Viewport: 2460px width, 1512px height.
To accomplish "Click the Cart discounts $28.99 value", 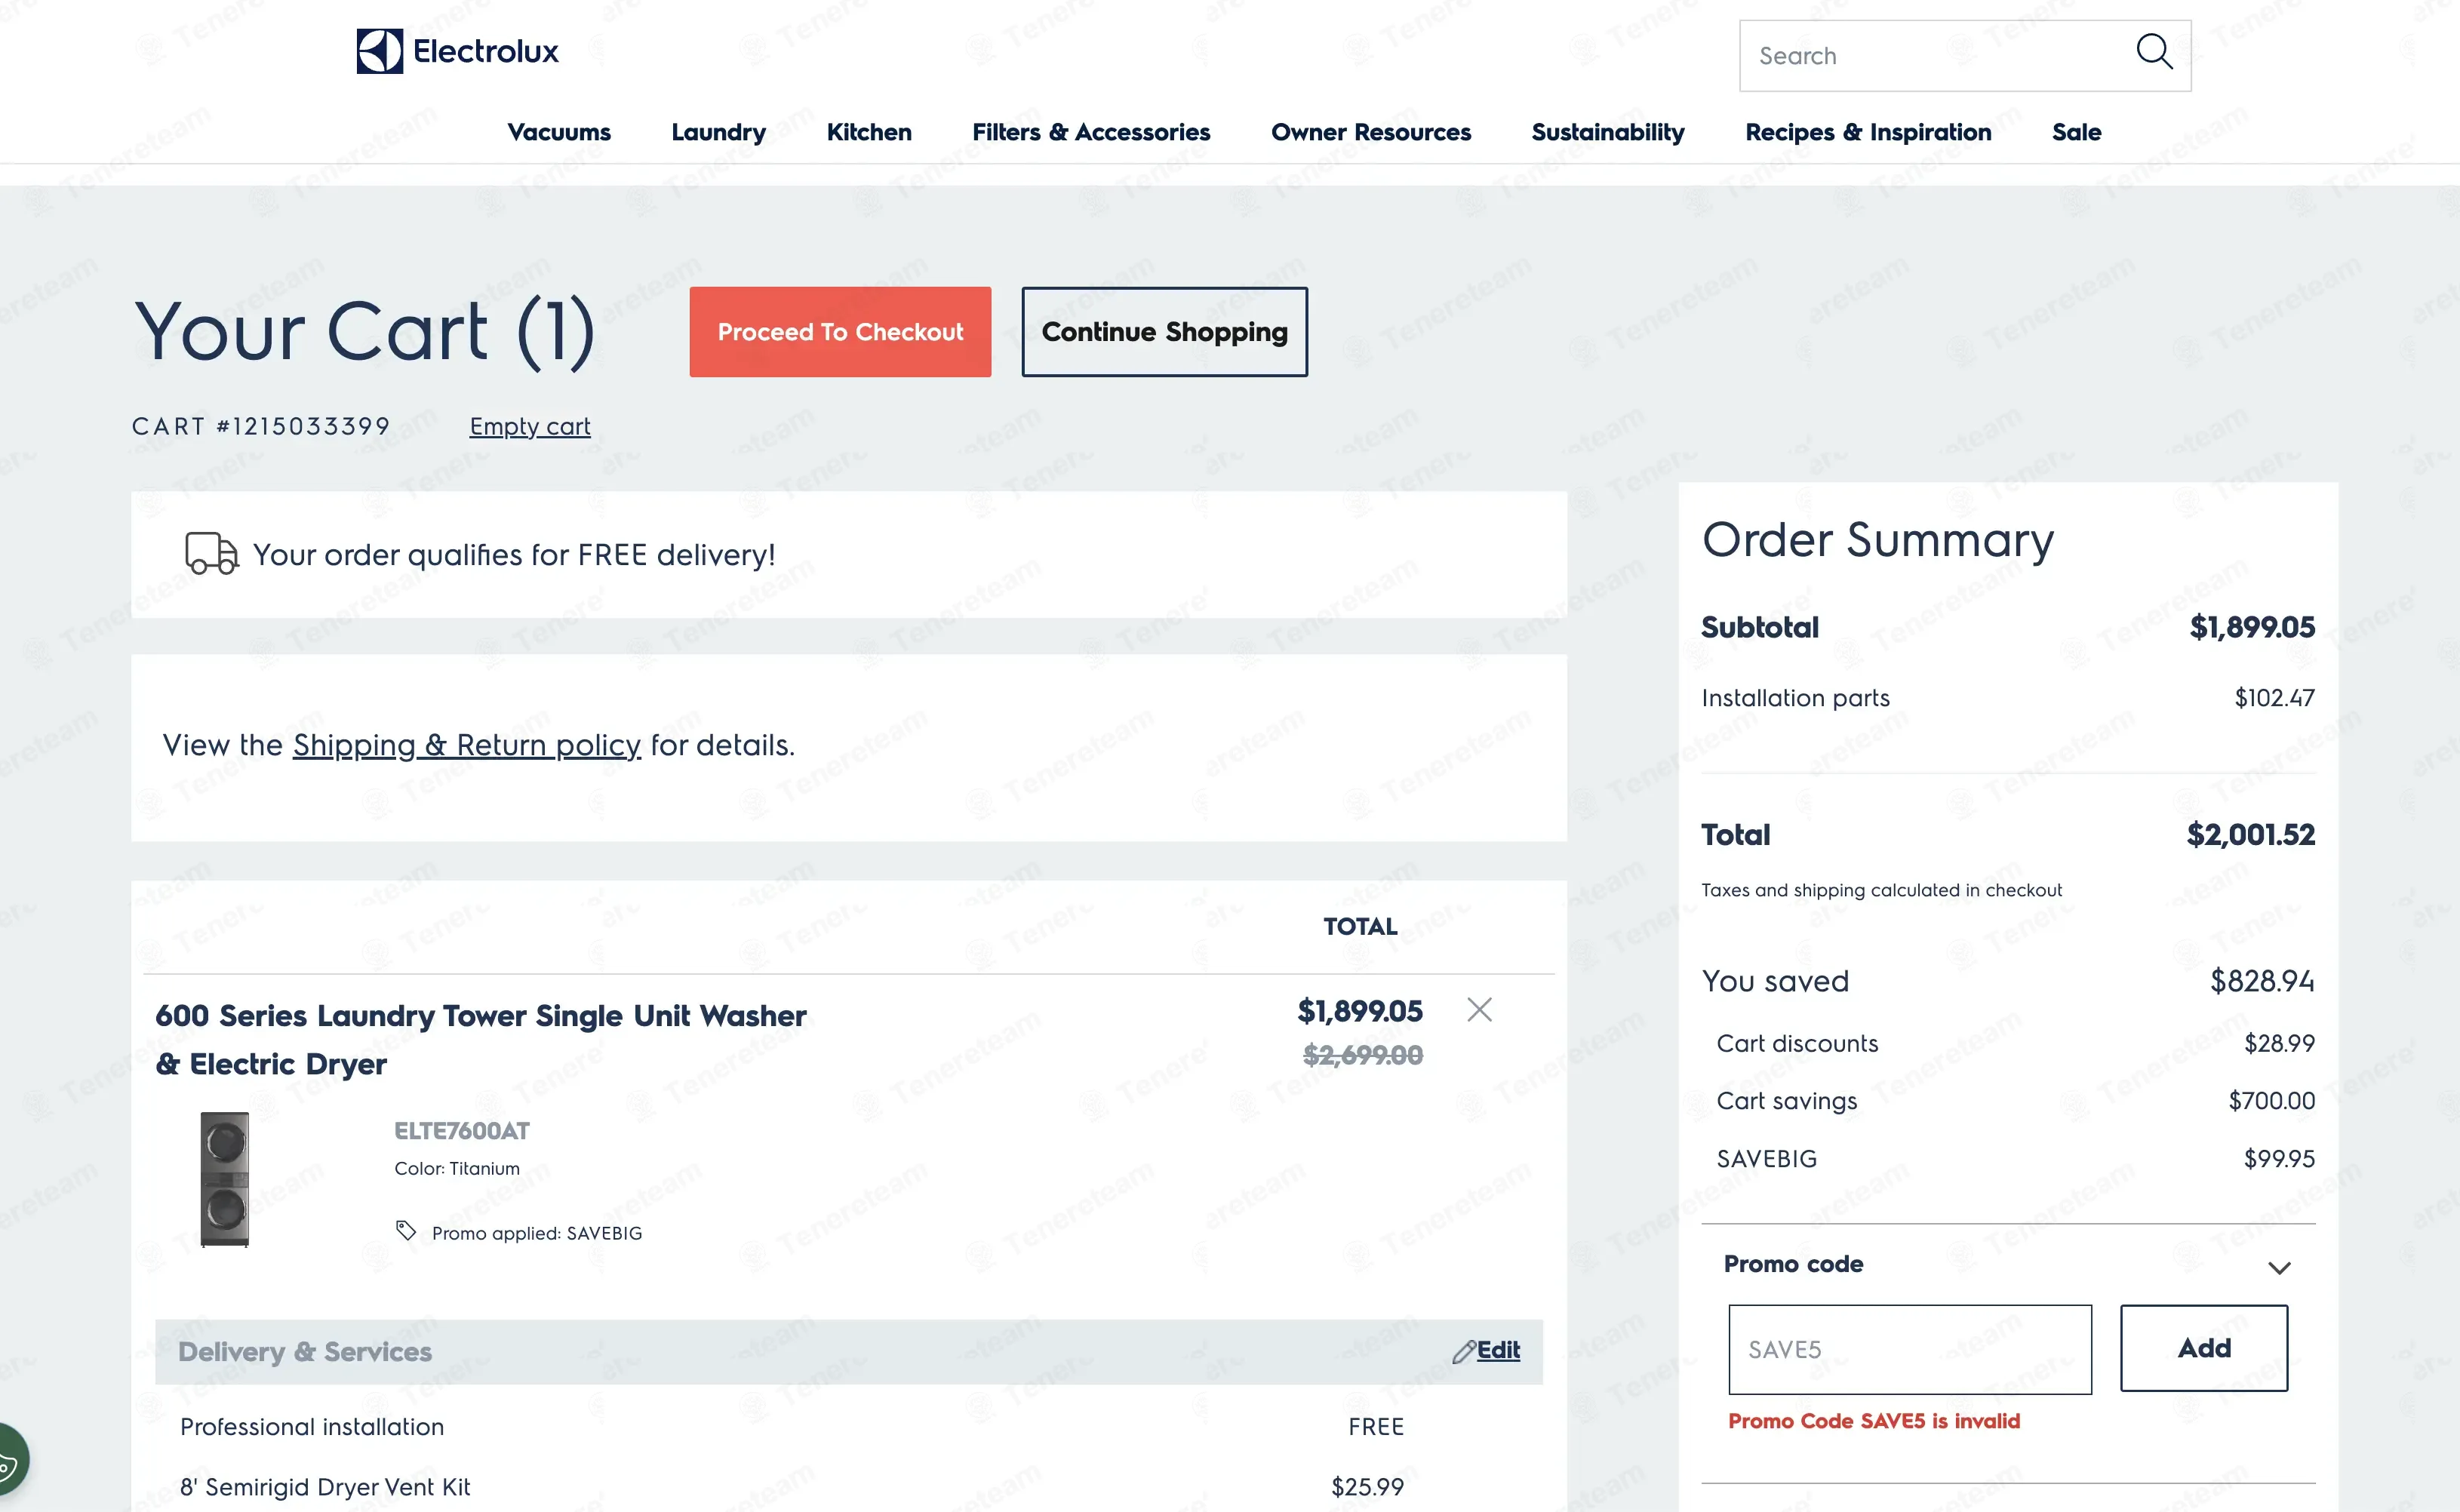I will tap(2279, 1043).
